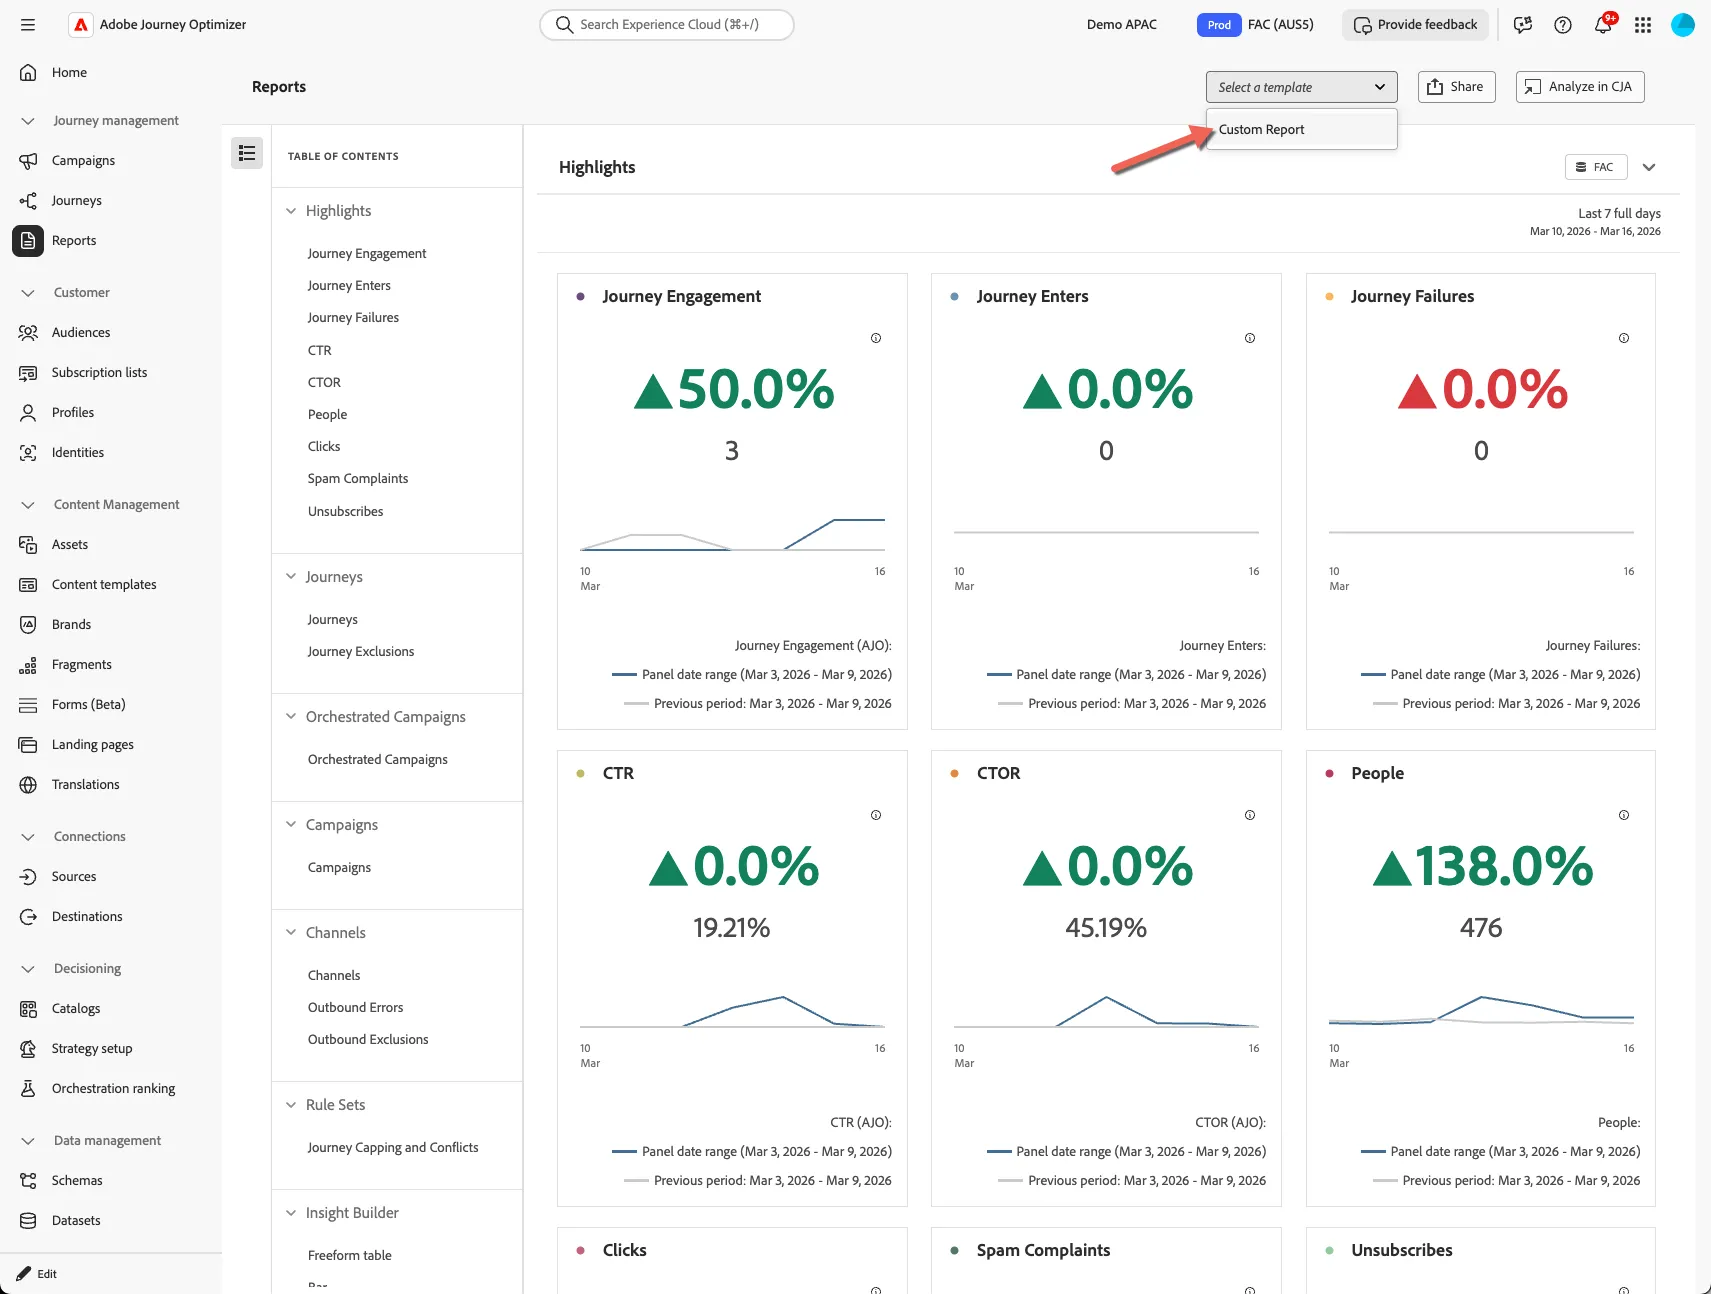Open the notifications bell
The height and width of the screenshot is (1294, 1711).
coord(1603,25)
